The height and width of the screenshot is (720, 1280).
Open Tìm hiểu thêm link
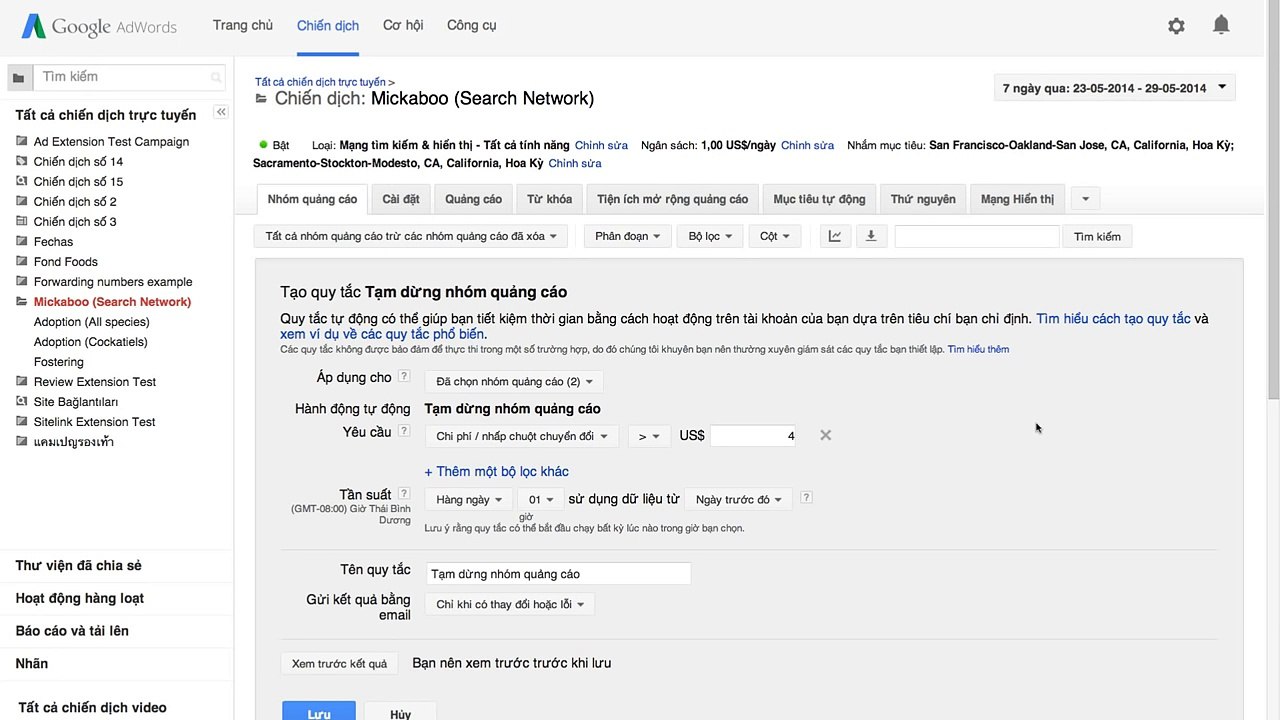[x=978, y=349]
